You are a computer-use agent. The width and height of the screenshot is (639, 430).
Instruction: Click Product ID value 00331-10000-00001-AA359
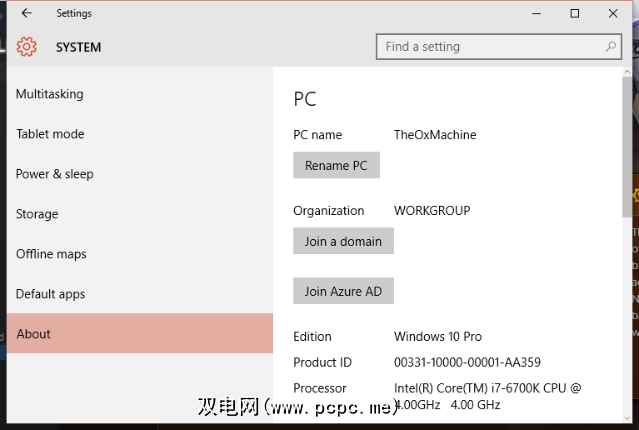pyautogui.click(x=467, y=362)
